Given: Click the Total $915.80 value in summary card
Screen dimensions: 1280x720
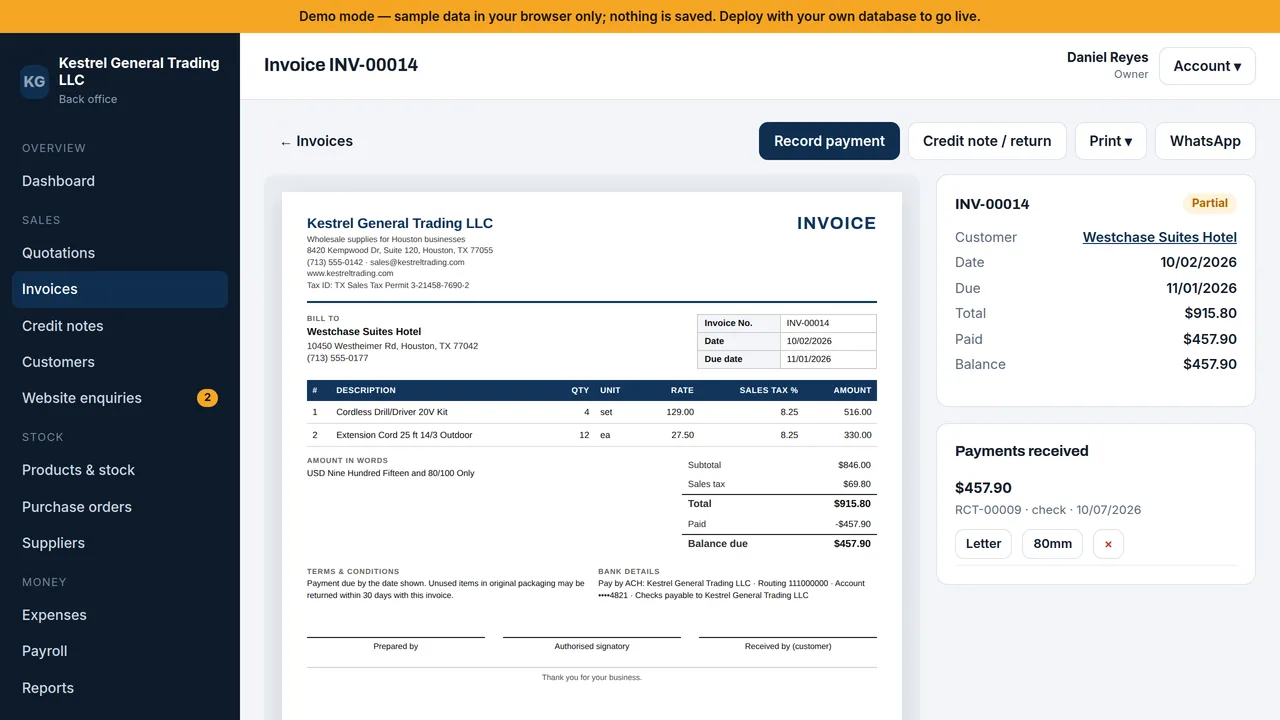Looking at the screenshot, I should pyautogui.click(x=1210, y=313).
